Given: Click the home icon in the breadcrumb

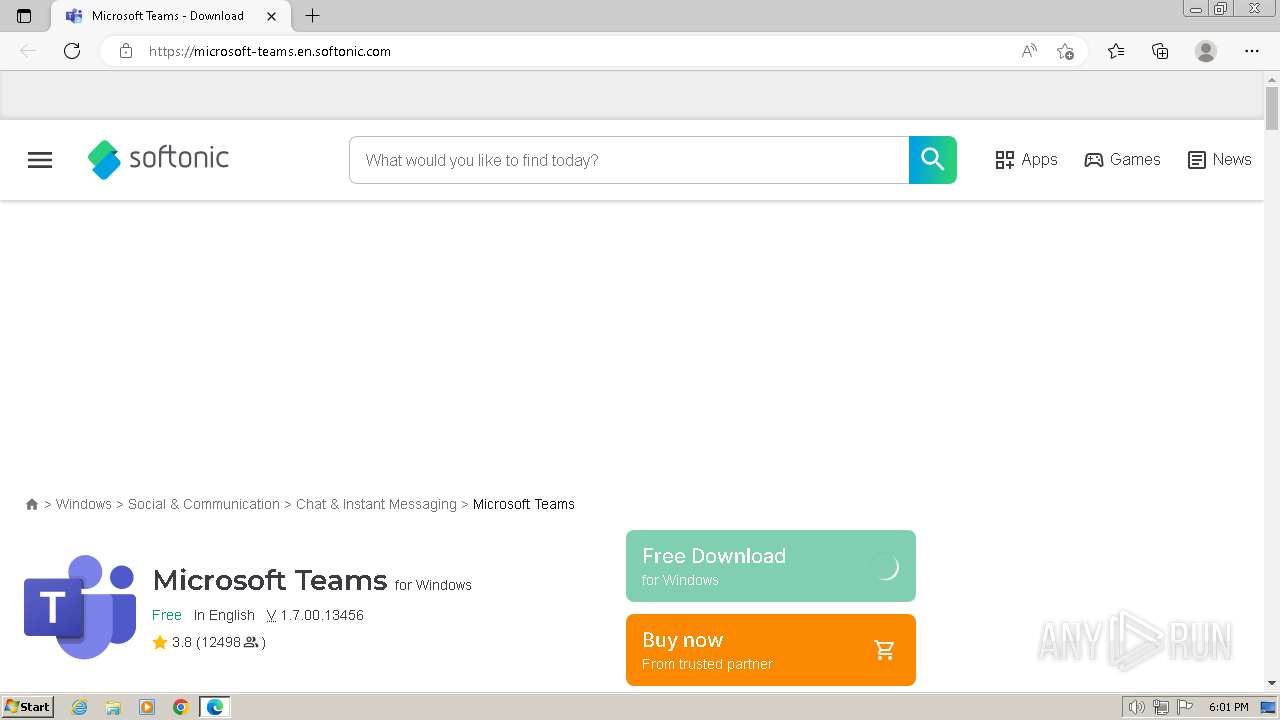Looking at the screenshot, I should (x=32, y=505).
